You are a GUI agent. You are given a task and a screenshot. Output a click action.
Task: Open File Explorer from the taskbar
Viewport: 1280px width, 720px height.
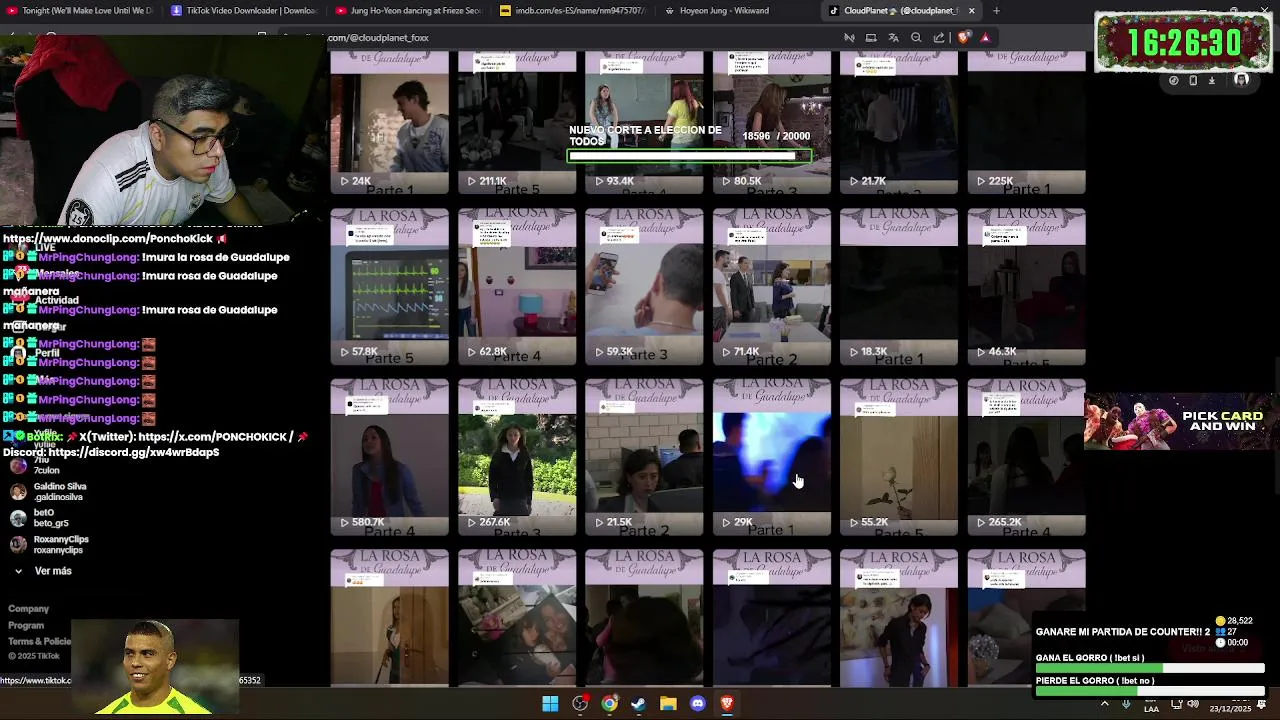coord(668,704)
